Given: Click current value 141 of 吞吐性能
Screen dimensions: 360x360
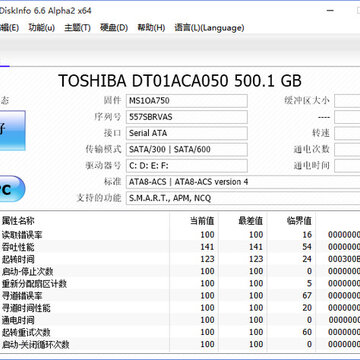Looking at the screenshot, I should point(207,247).
